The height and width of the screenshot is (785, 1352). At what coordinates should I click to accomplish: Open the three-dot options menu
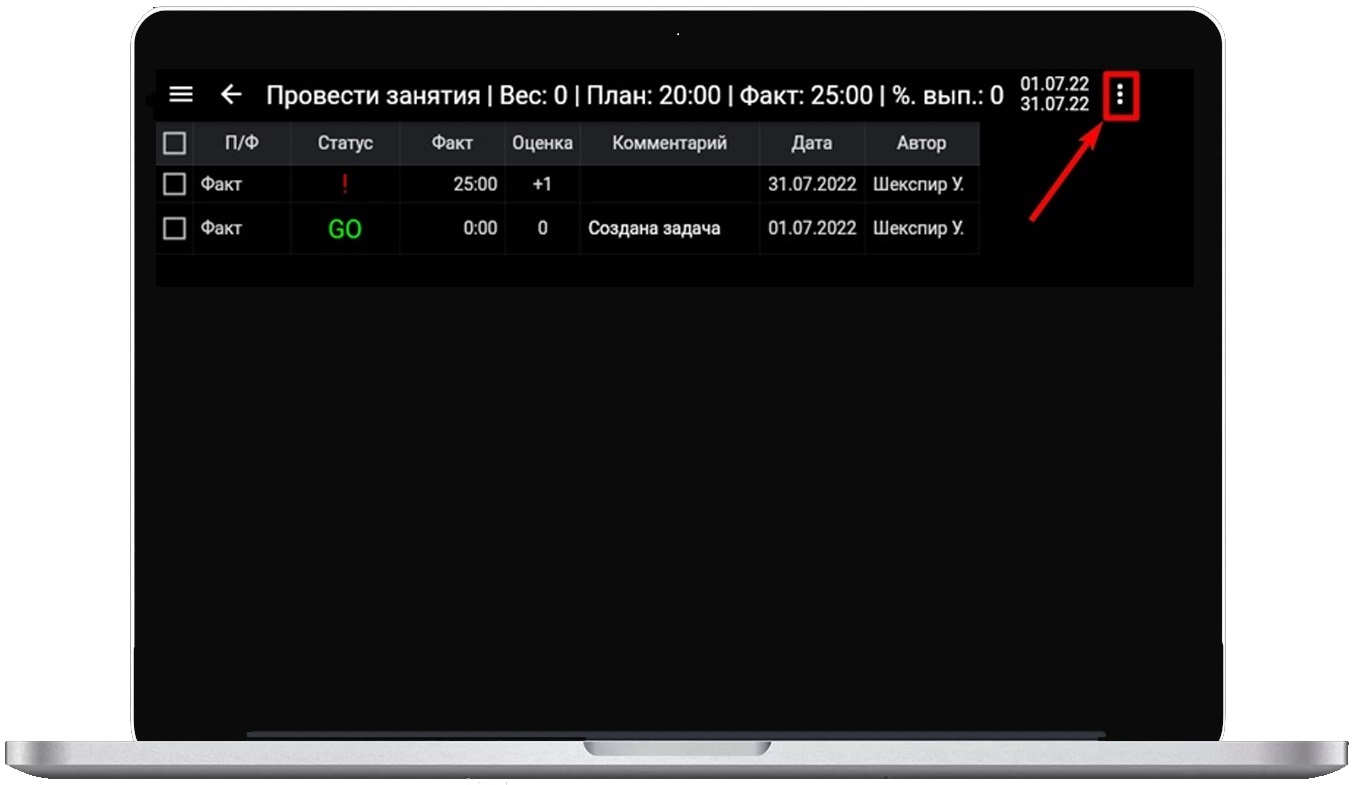coord(1120,96)
